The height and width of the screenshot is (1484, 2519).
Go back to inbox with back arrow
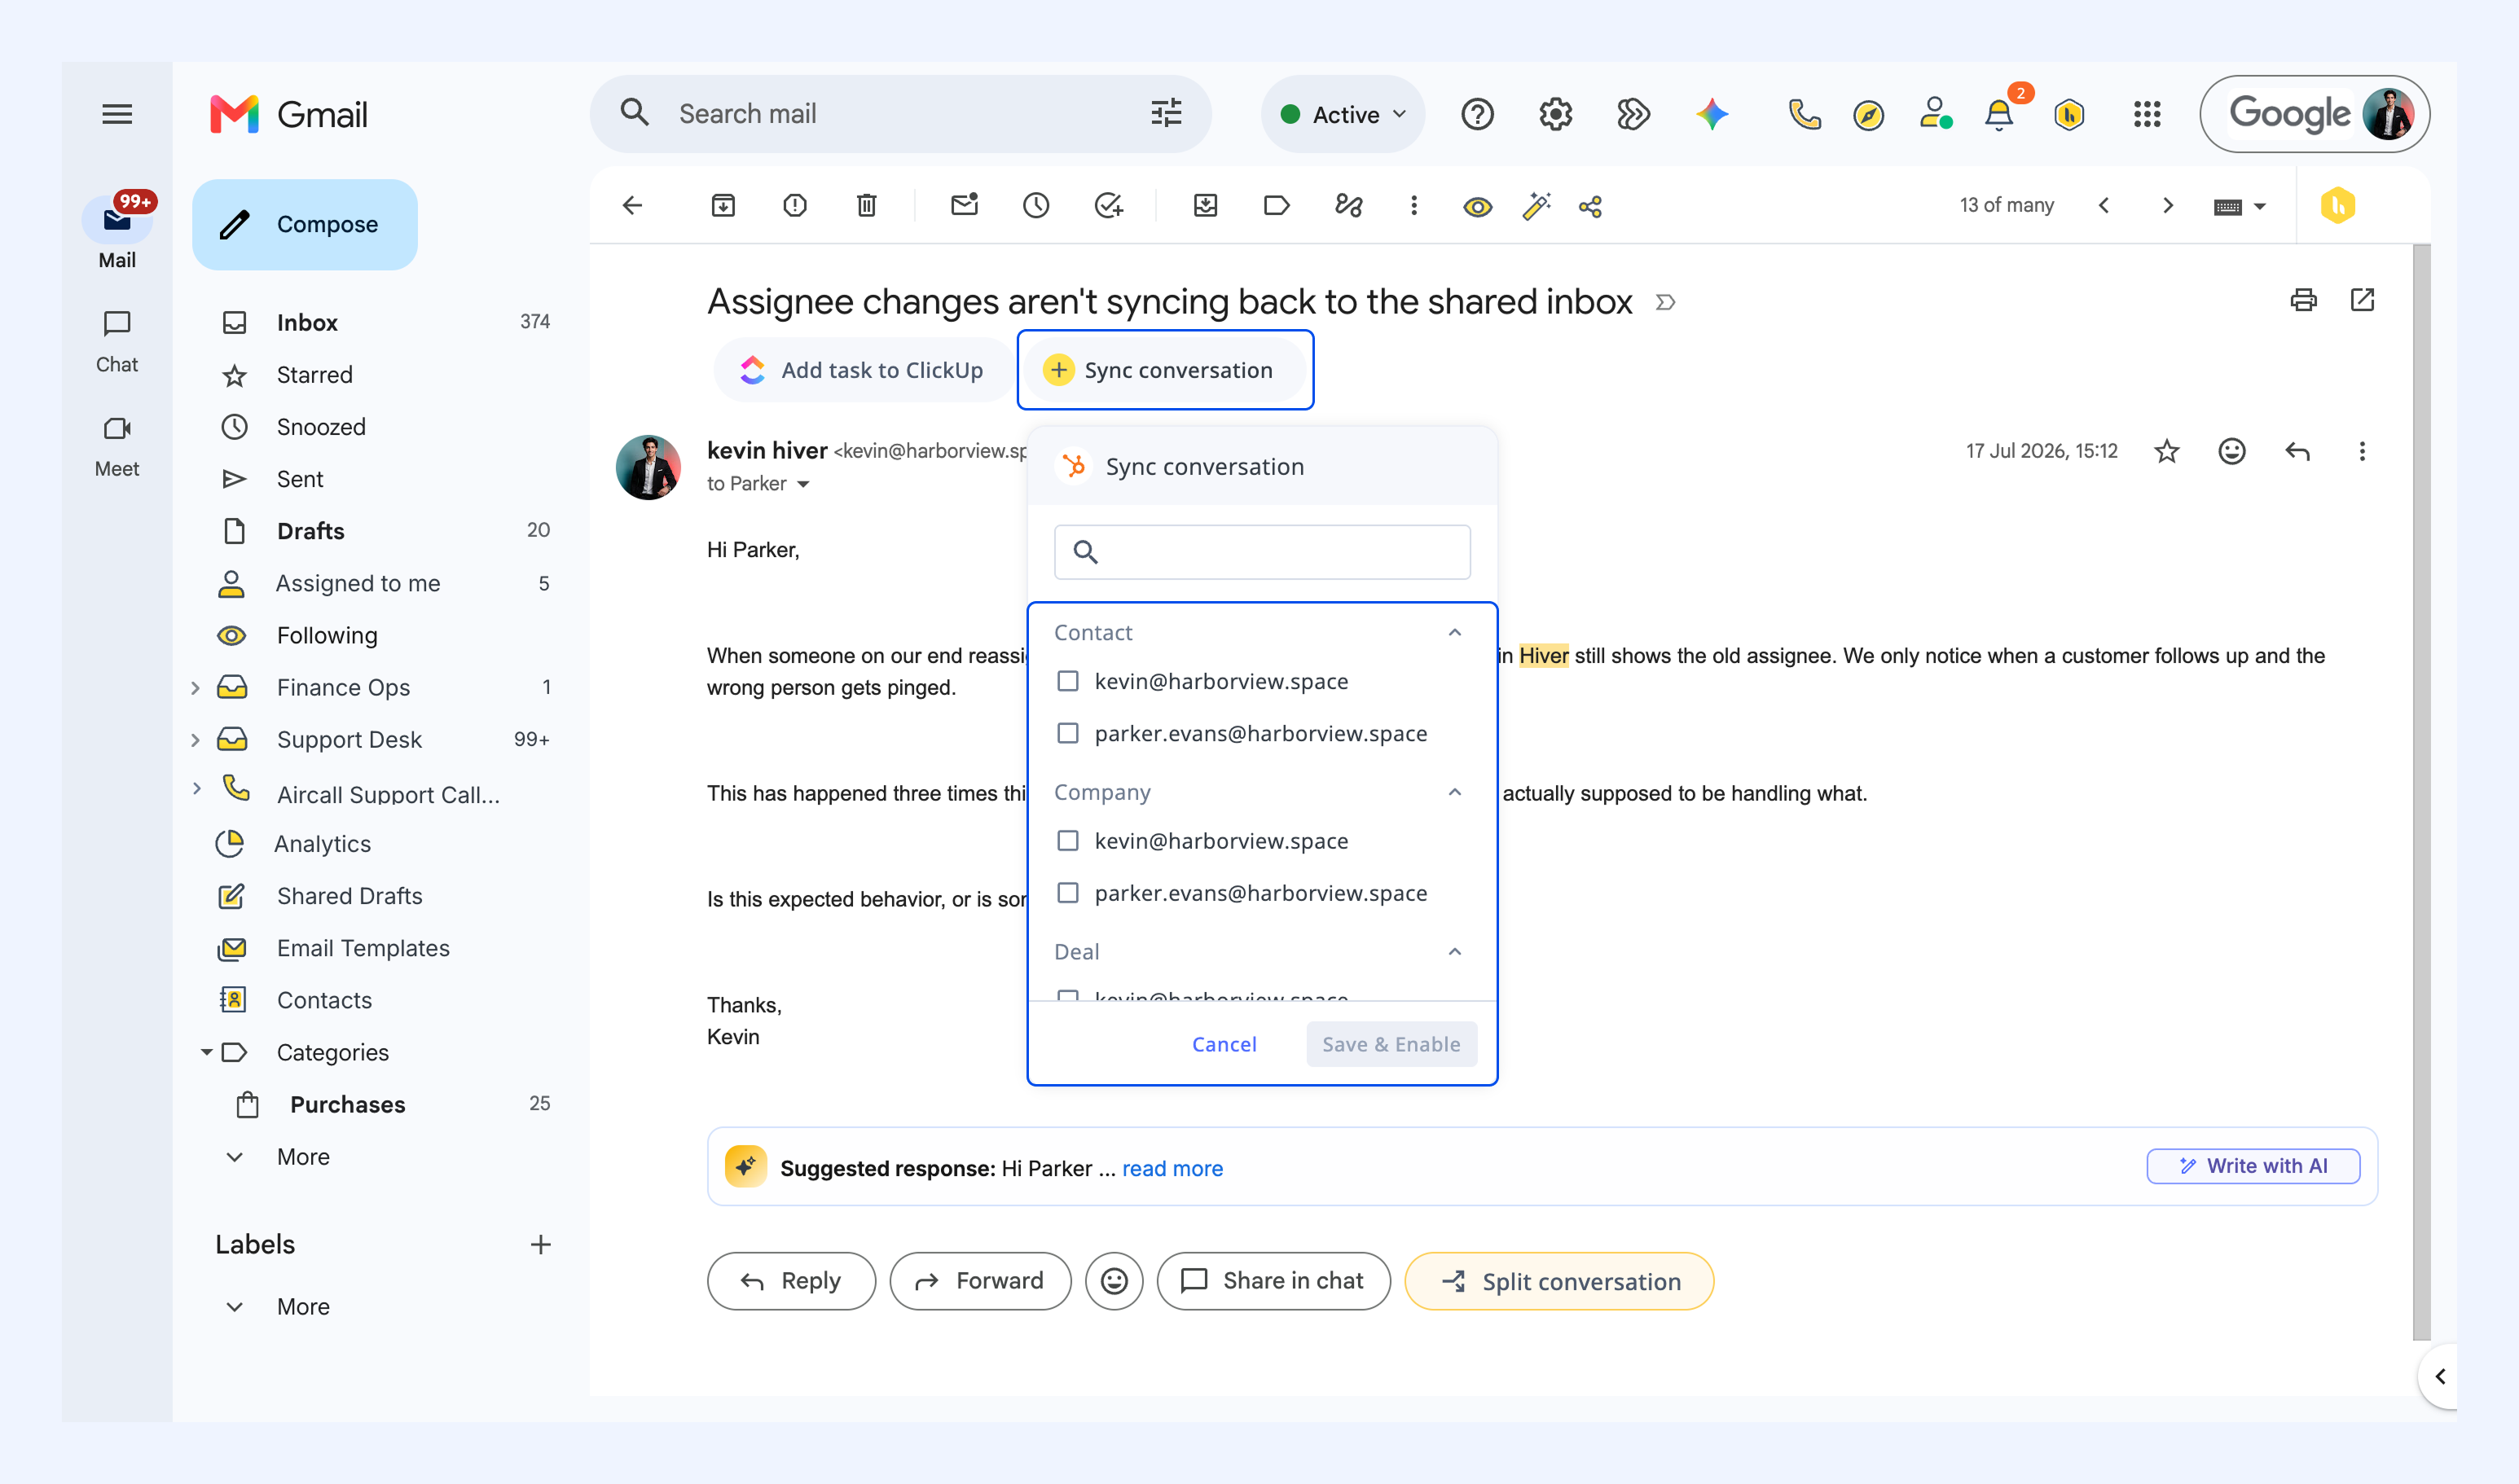[632, 206]
